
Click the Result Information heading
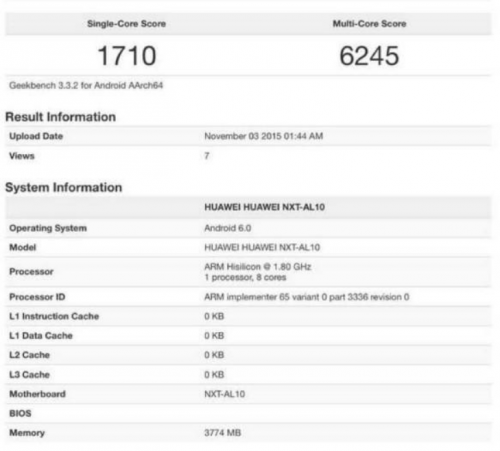point(60,117)
